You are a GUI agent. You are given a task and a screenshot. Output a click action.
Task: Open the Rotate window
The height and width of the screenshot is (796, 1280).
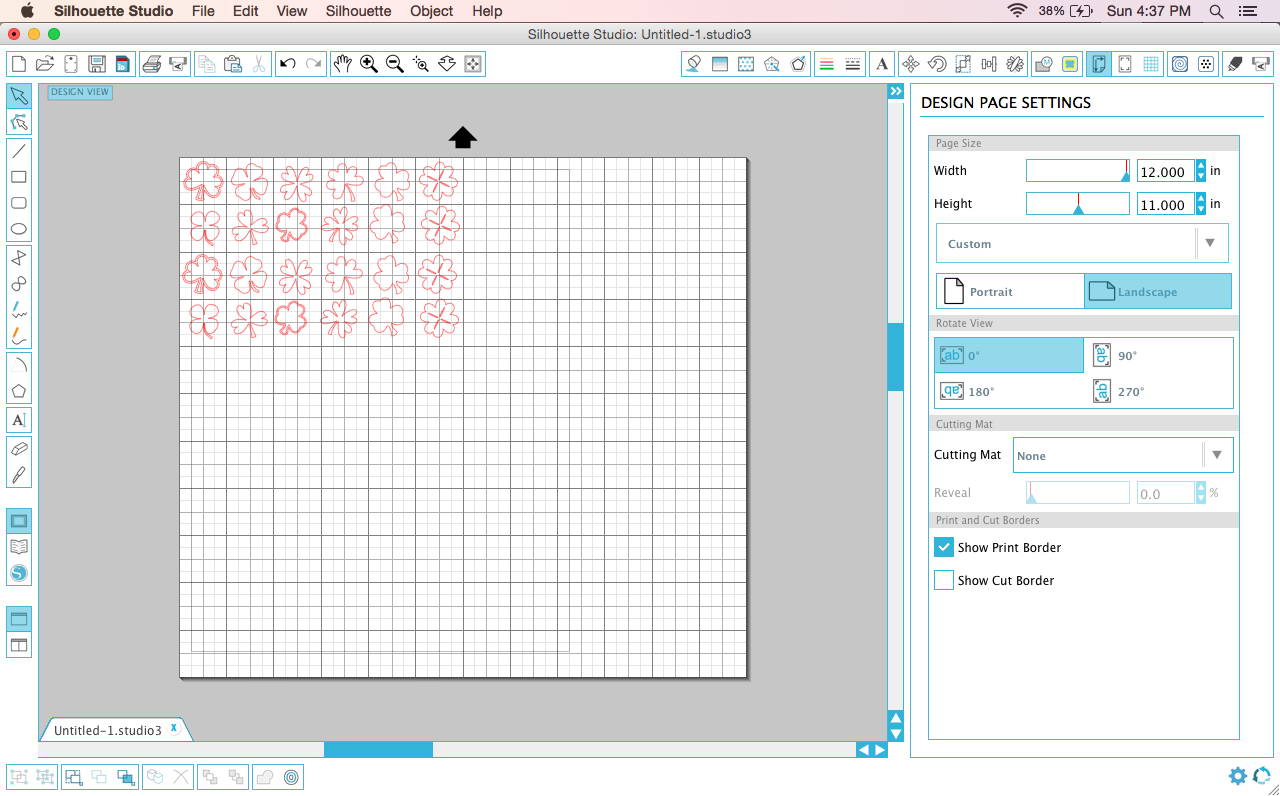[x=937, y=64]
